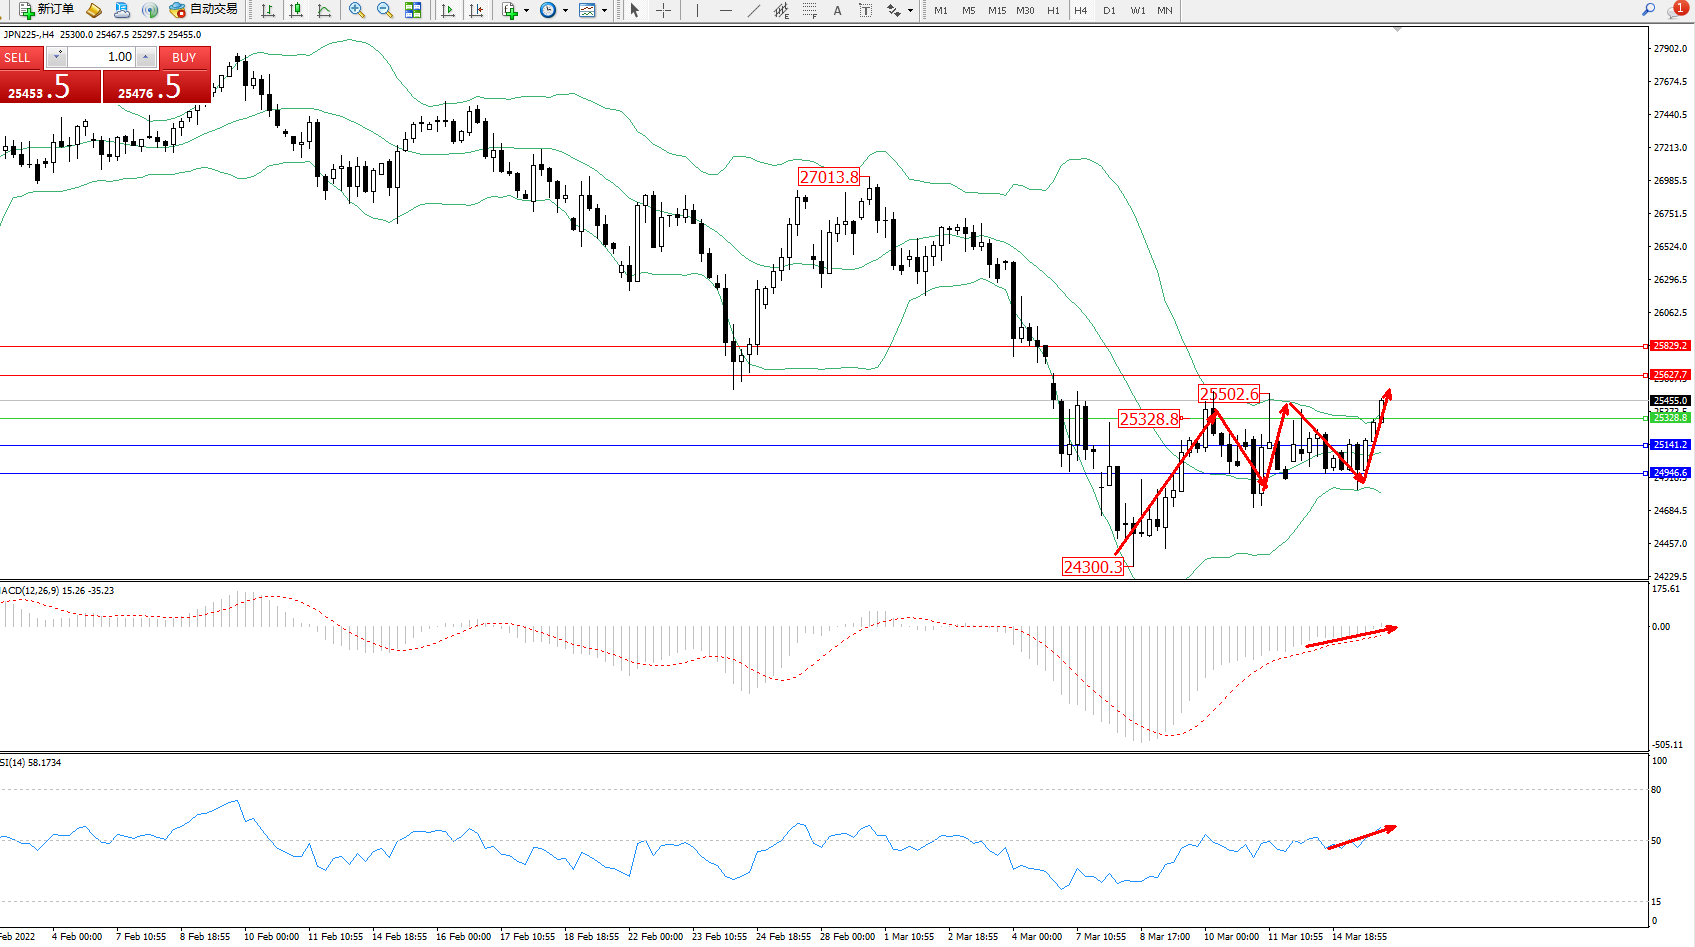Select the Crosshair tool

[663, 10]
